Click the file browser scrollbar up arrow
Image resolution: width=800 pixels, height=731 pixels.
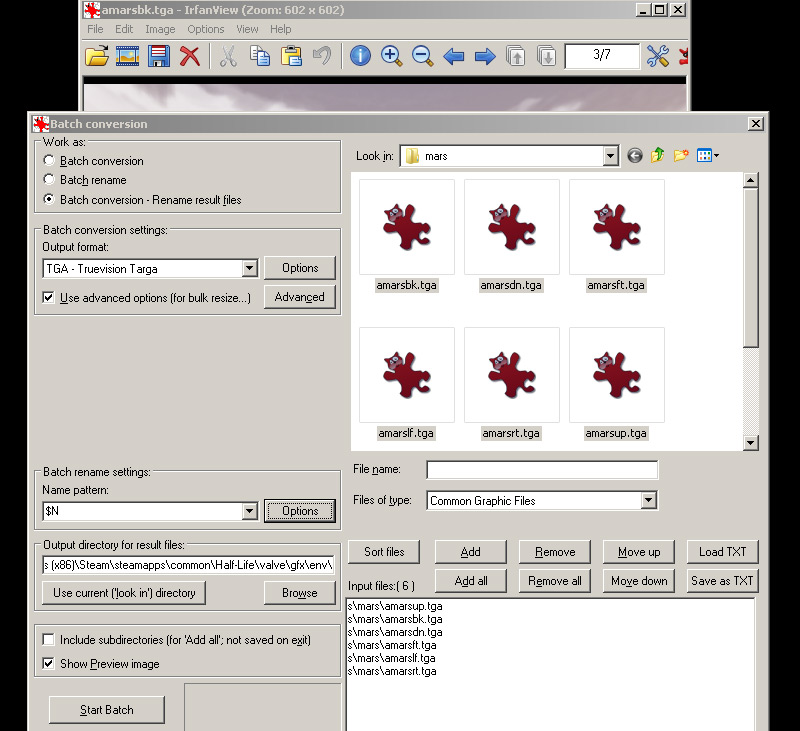coord(751,180)
